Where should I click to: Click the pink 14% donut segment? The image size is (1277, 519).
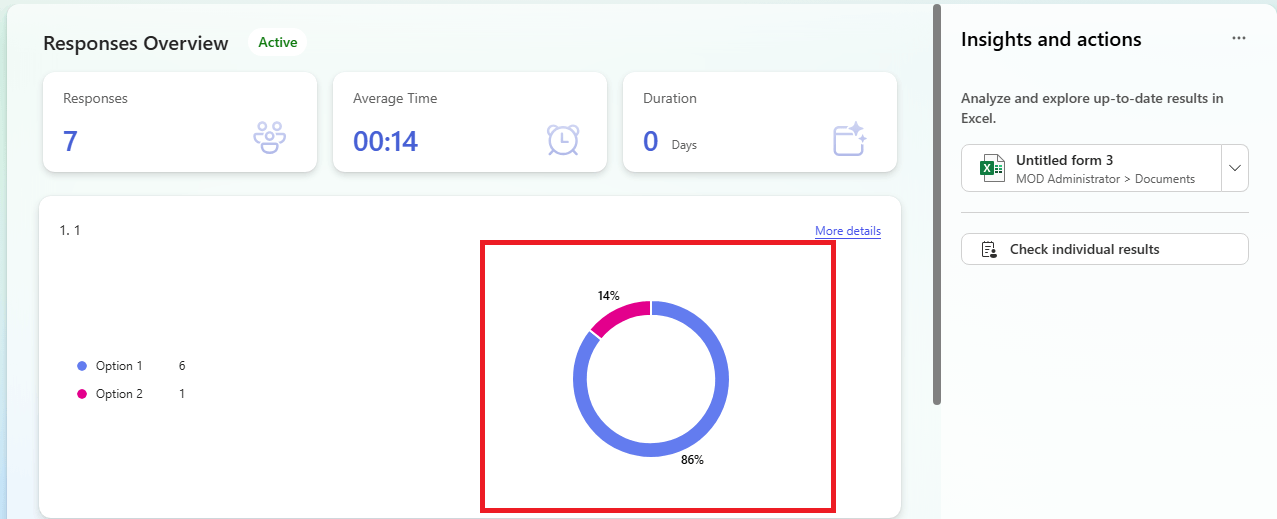pos(622,315)
